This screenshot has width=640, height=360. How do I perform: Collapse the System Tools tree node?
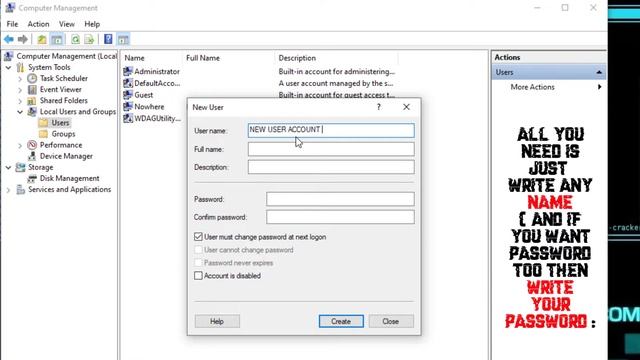[x=9, y=67]
